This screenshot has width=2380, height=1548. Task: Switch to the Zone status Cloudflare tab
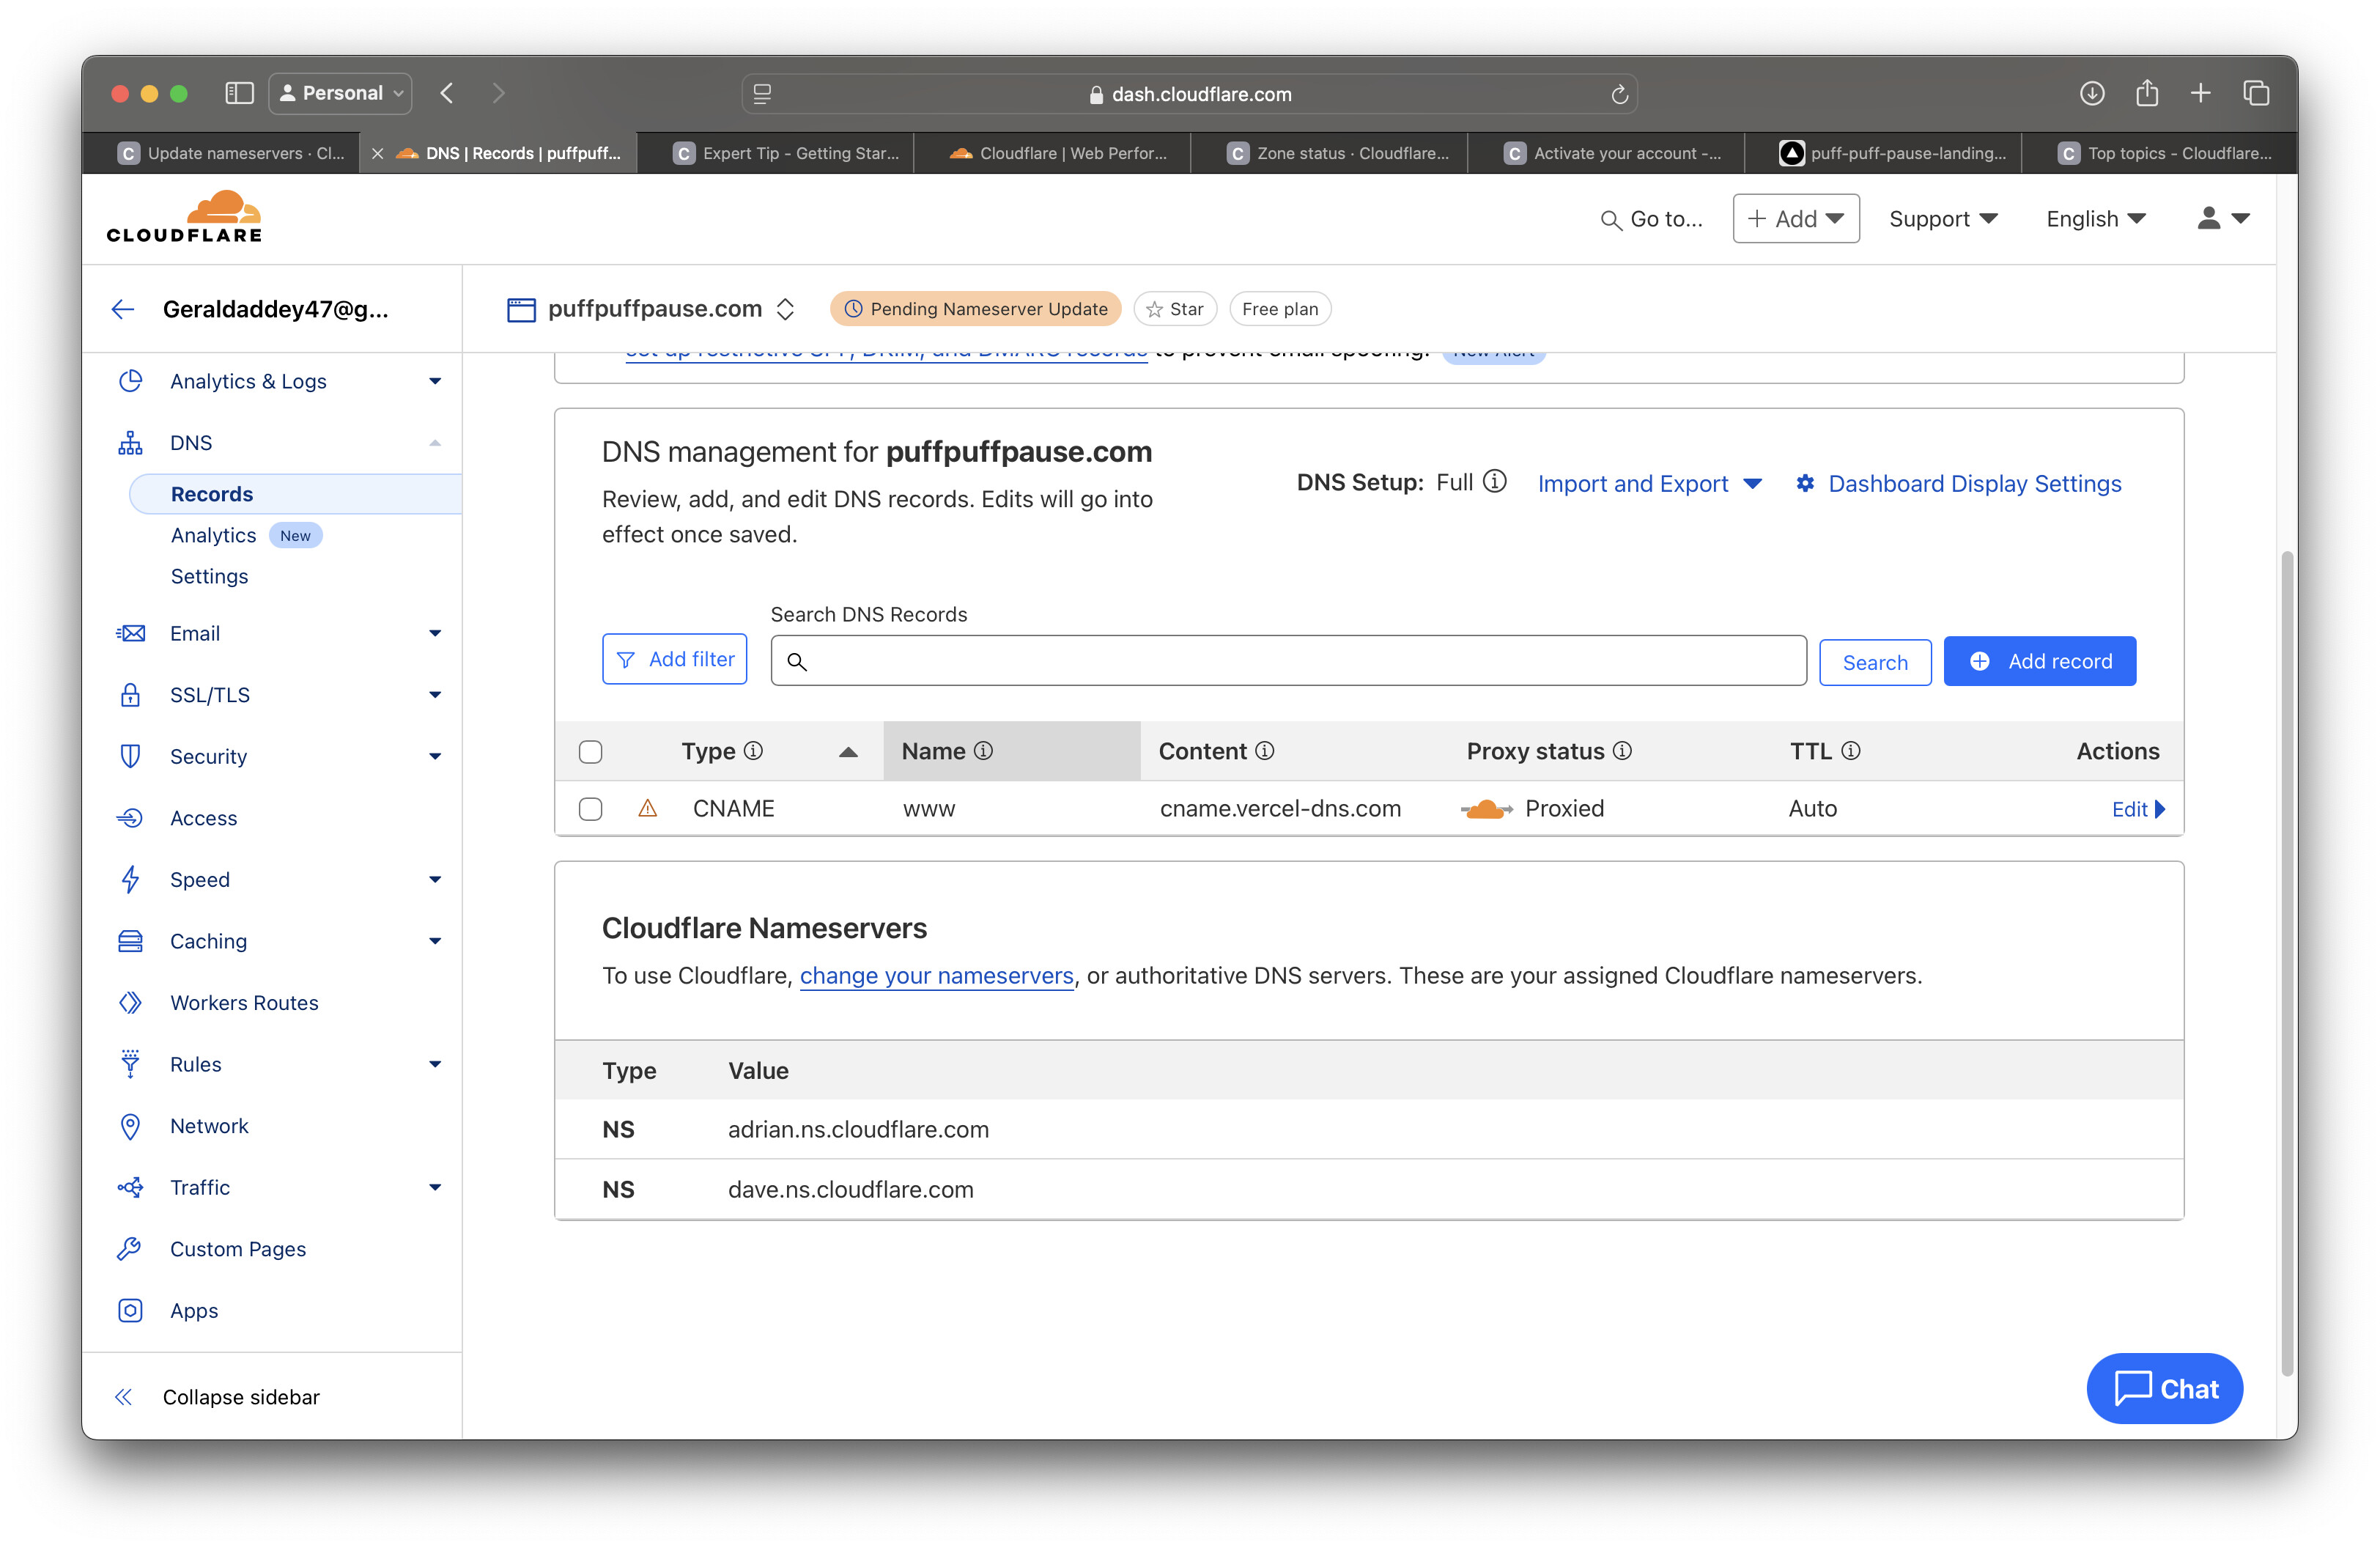tap(1339, 153)
